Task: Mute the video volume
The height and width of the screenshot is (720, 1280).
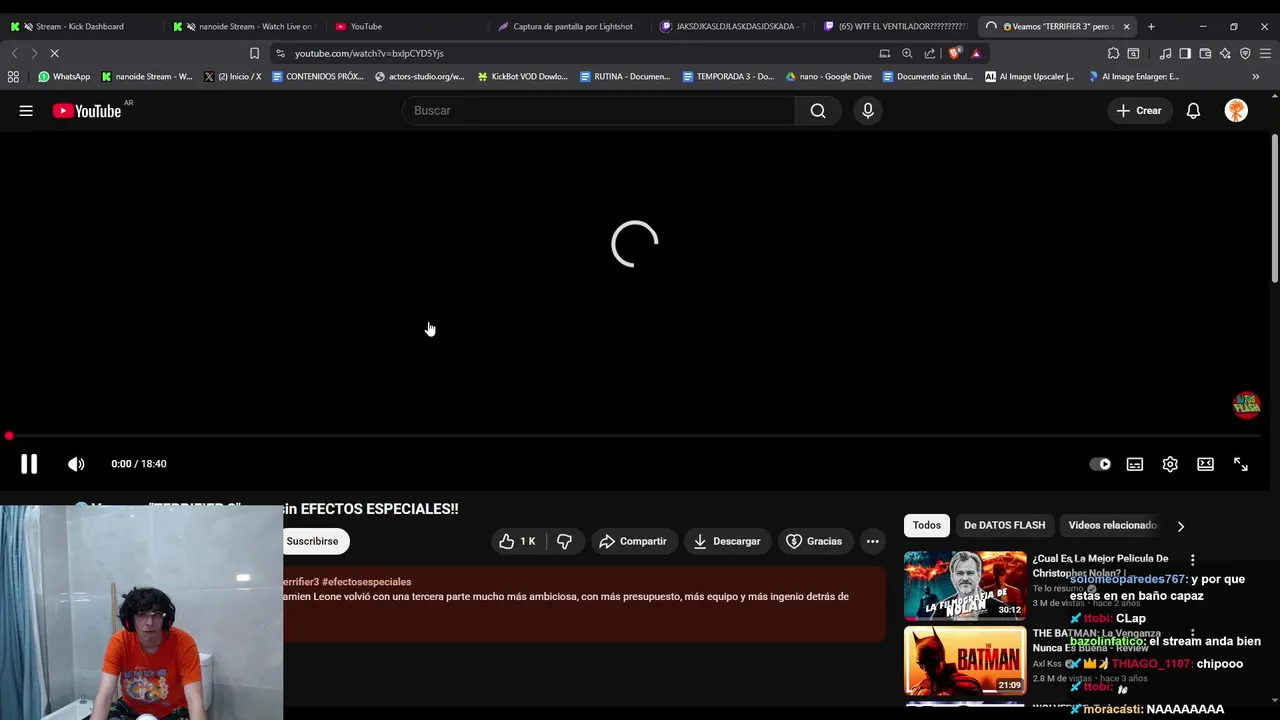Action: (76, 464)
